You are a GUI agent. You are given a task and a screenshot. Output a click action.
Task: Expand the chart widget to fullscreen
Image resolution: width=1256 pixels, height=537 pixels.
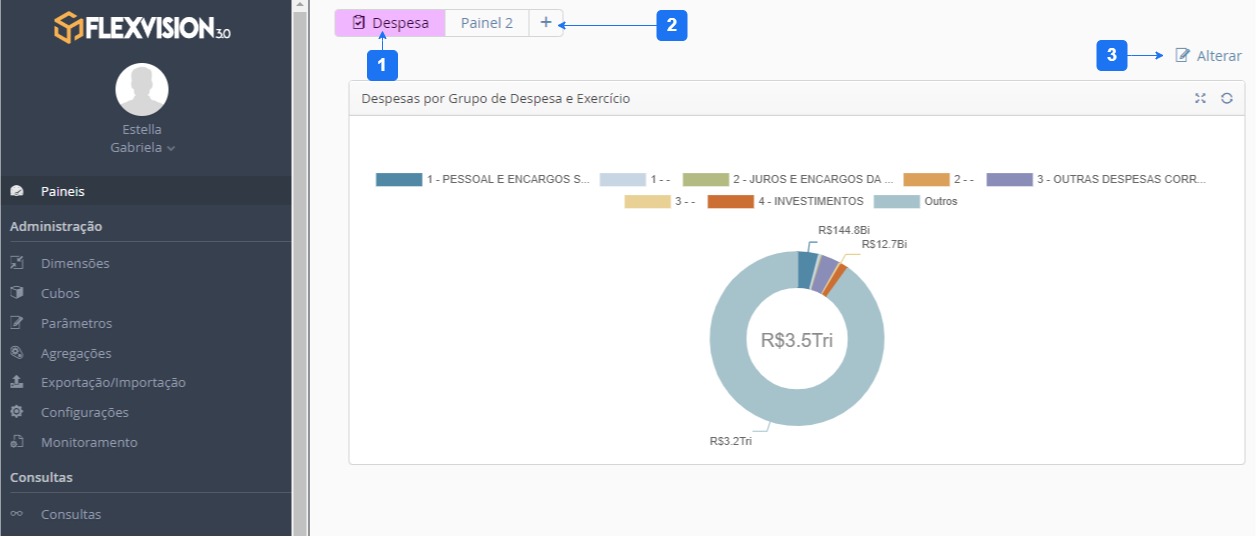(1200, 99)
